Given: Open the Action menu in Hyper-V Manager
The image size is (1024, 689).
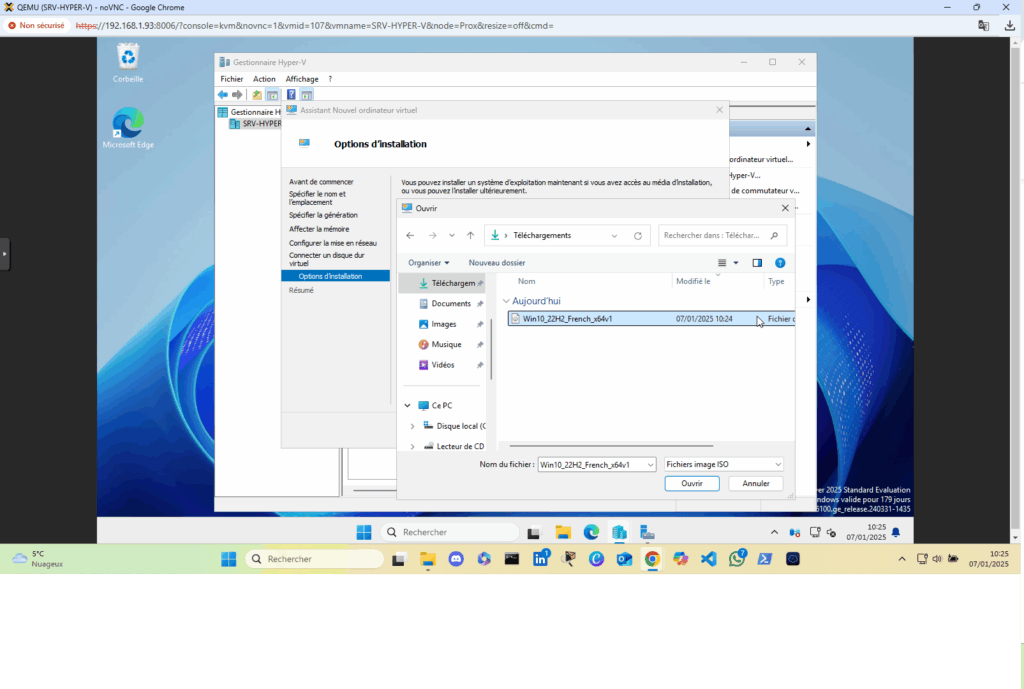Looking at the screenshot, I should (264, 79).
